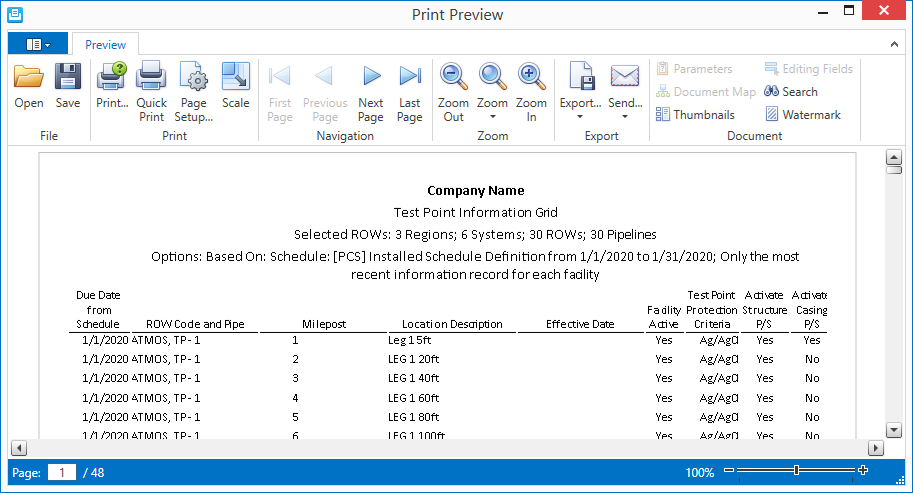Toggle the Thumbnails panel
This screenshot has width=913, height=493.
click(695, 115)
